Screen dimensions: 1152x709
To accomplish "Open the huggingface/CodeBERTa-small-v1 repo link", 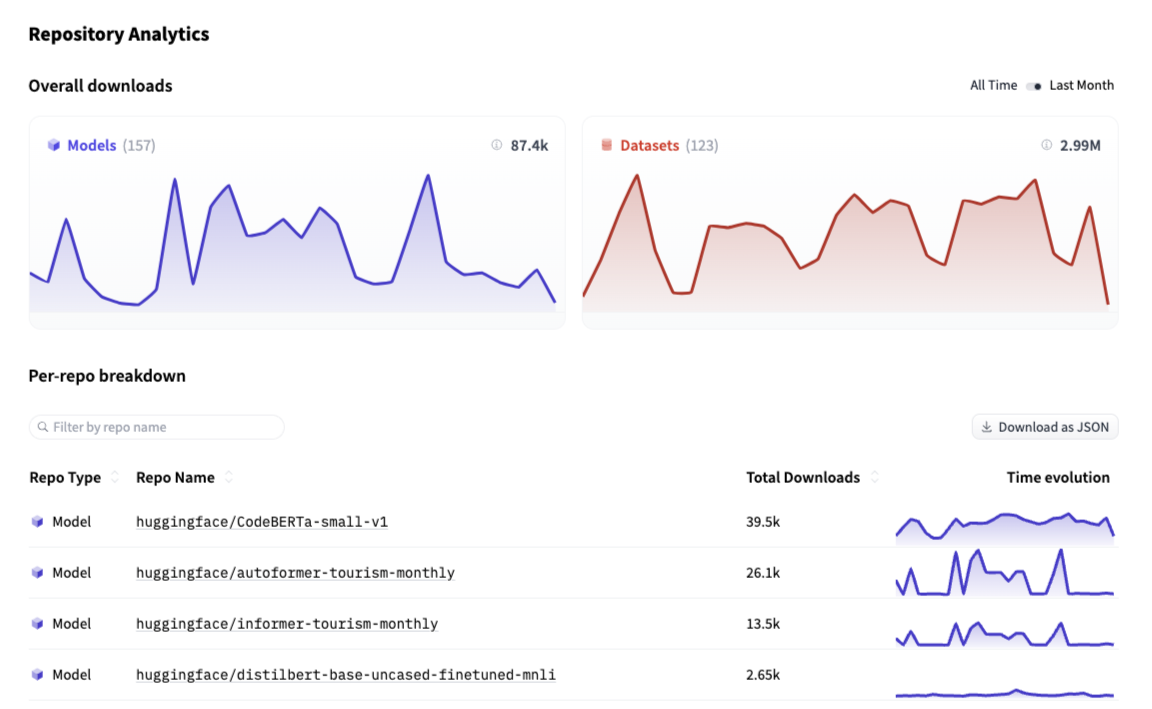I will 262,521.
